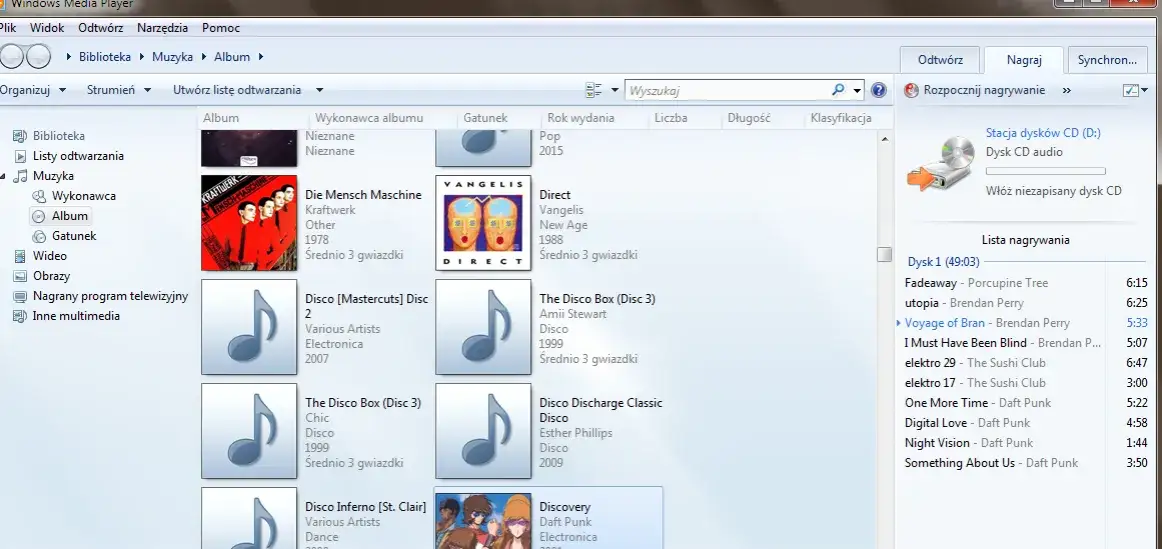Click the forward navigation arrow button
The width and height of the screenshot is (1162, 549).
39,56
